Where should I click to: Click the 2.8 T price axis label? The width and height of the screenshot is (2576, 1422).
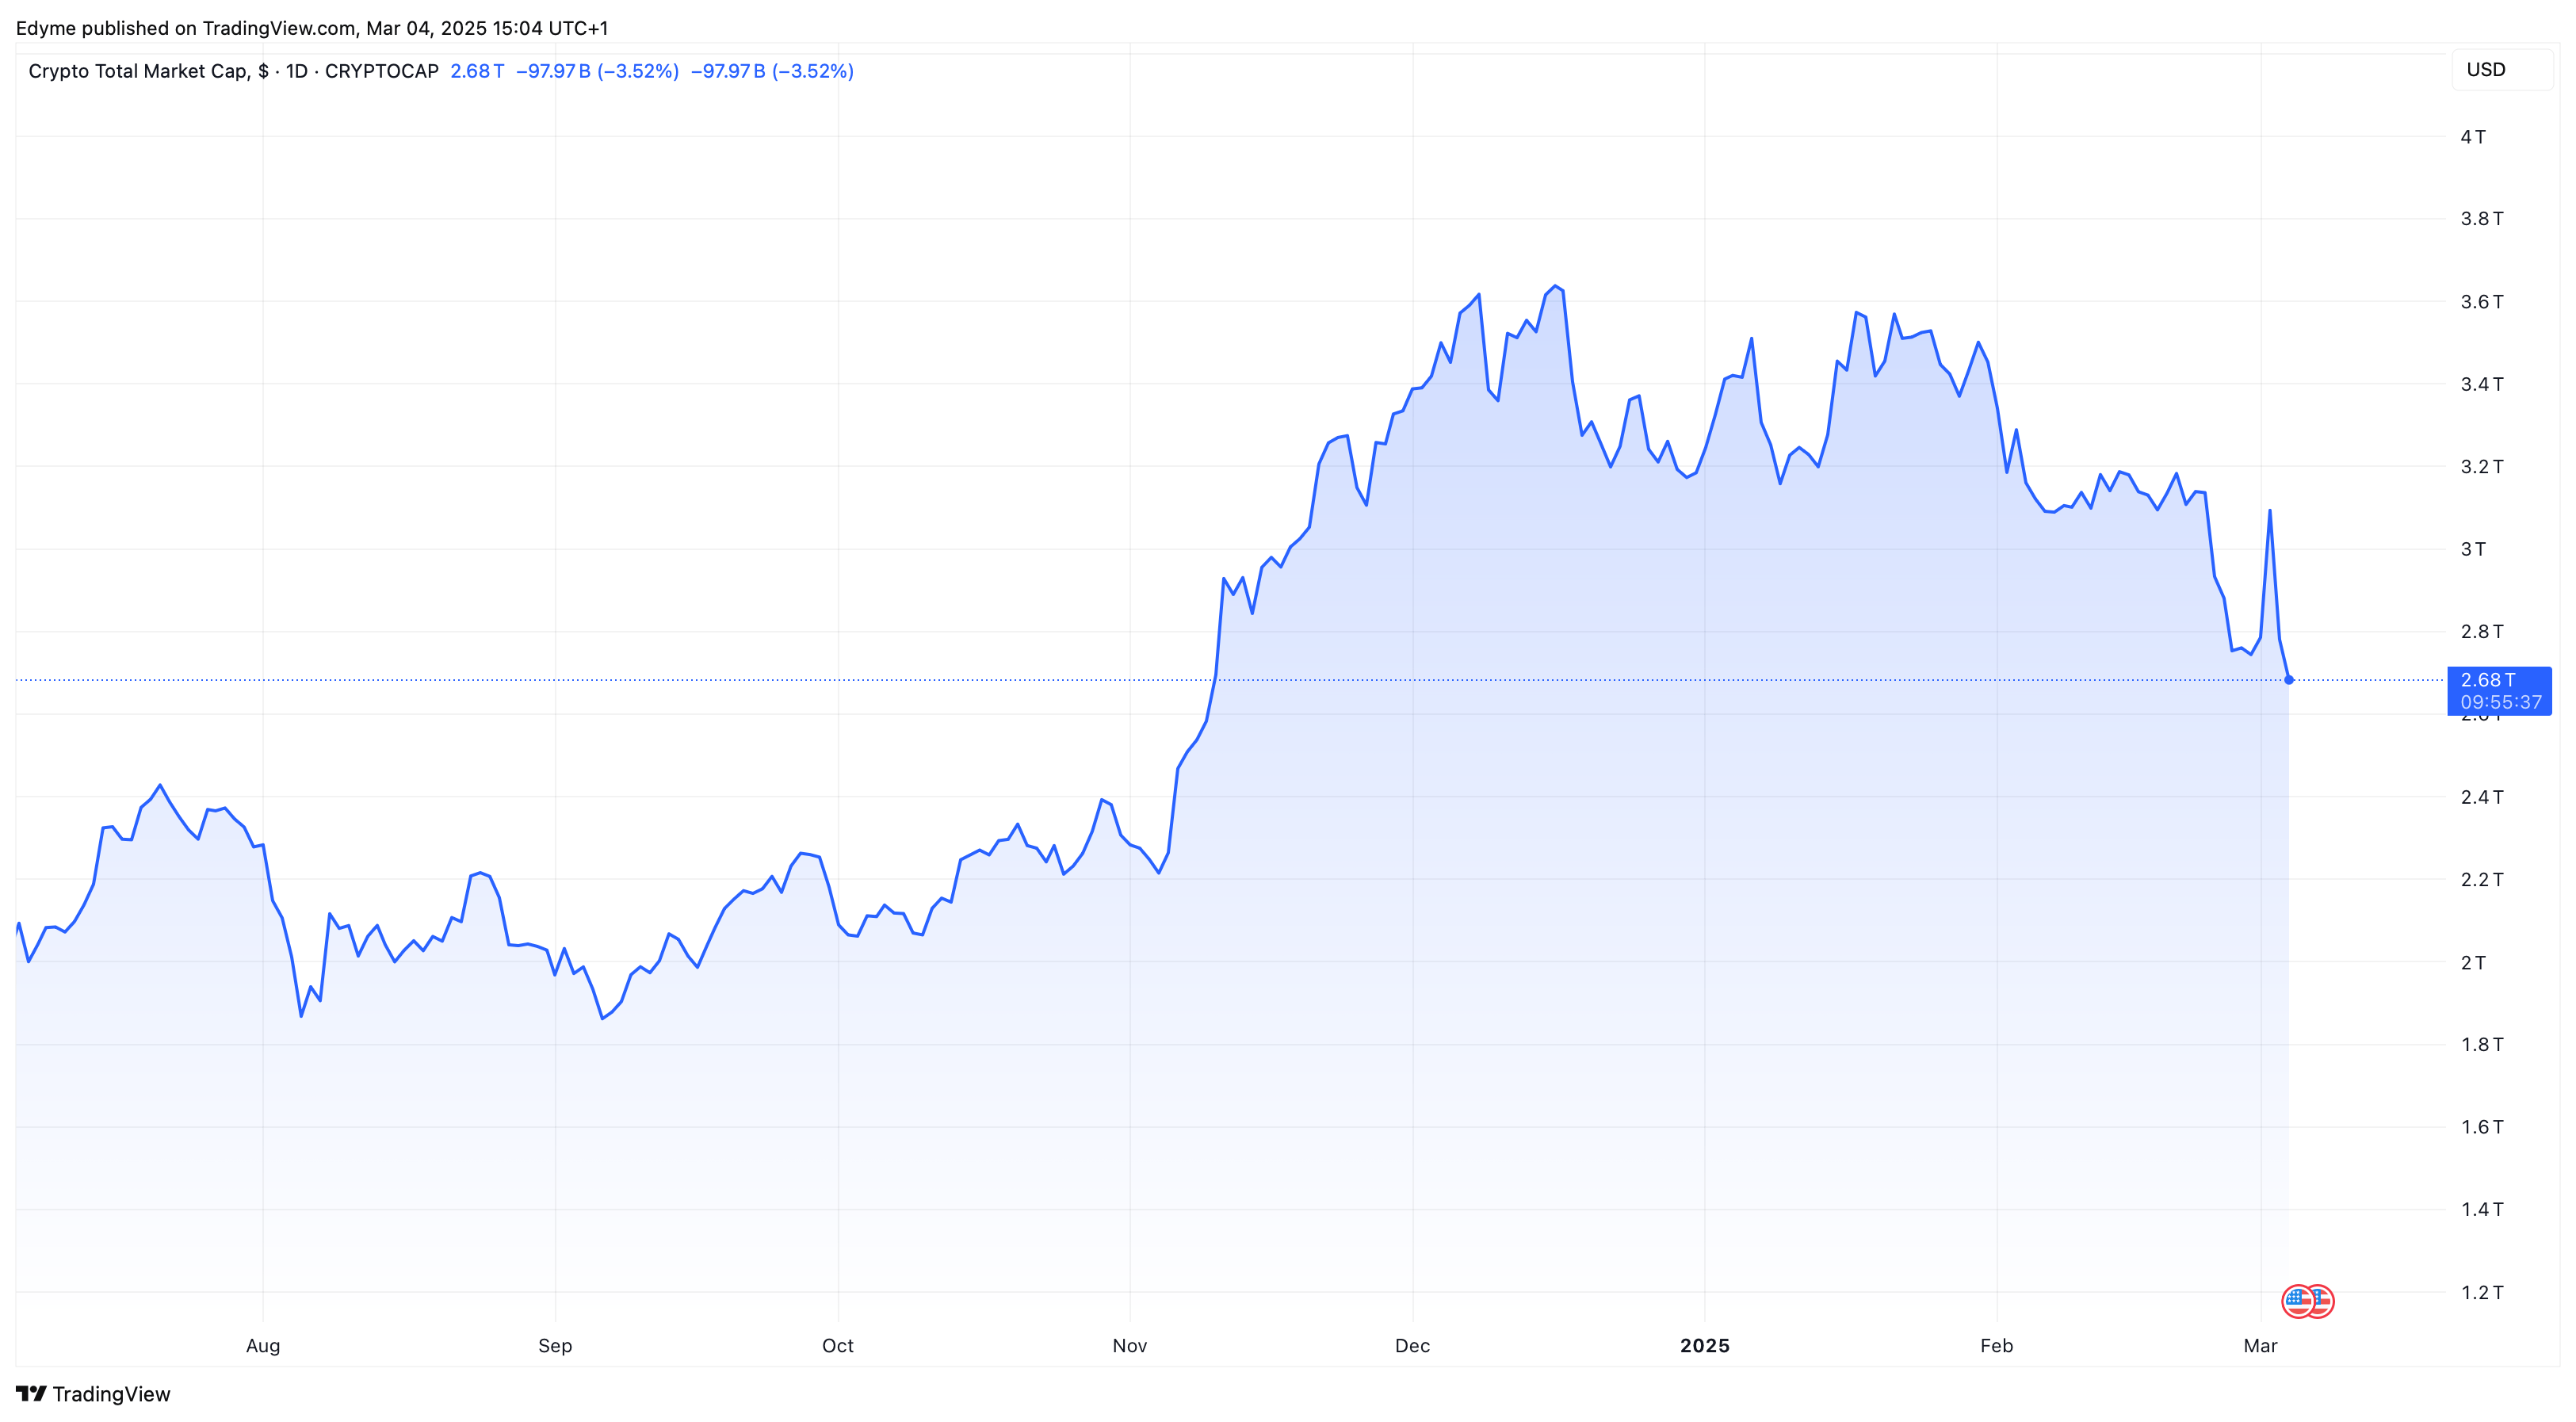(2482, 632)
